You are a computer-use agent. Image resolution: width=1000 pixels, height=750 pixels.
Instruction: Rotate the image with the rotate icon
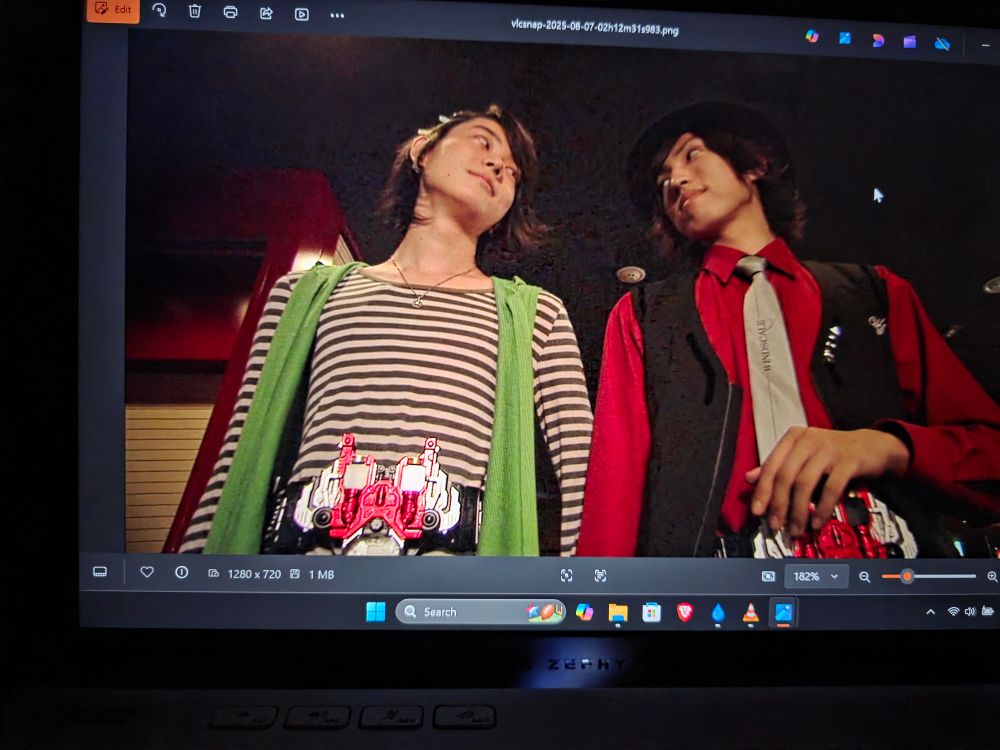159,10
